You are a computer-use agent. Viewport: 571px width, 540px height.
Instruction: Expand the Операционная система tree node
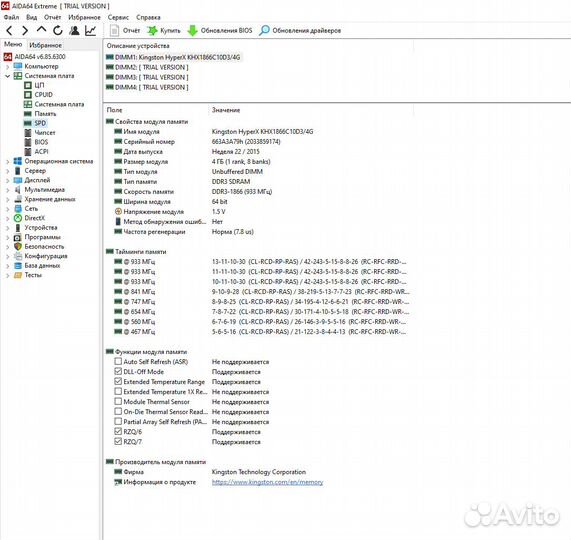point(7,161)
